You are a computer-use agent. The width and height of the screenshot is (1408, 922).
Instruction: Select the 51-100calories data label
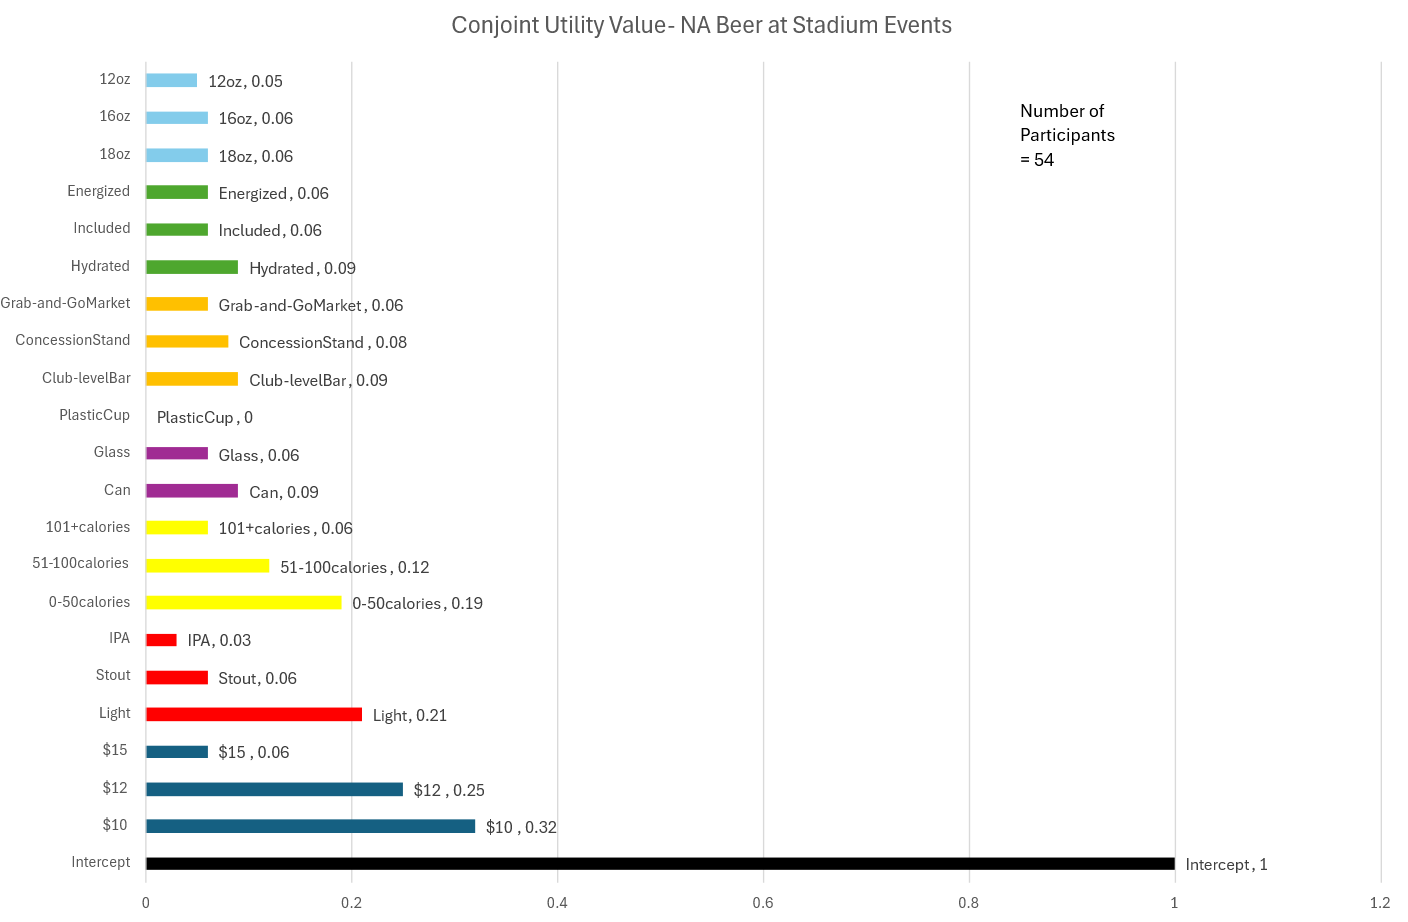pos(355,567)
